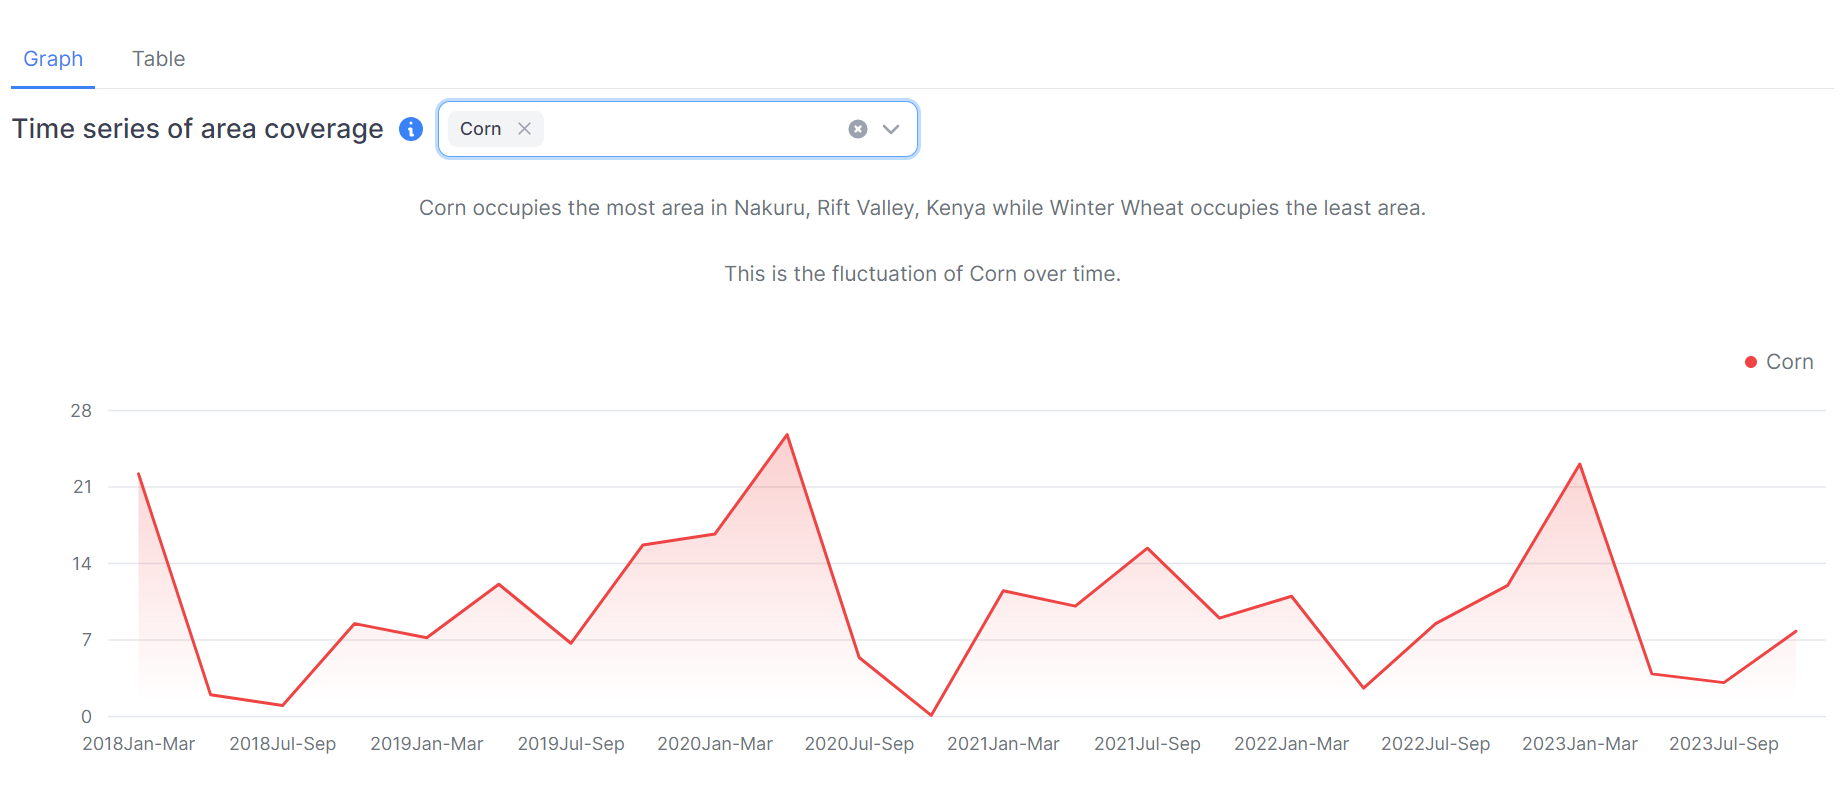Click the highest peak on the Corn line
The width and height of the screenshot is (1841, 790).
[x=787, y=435]
